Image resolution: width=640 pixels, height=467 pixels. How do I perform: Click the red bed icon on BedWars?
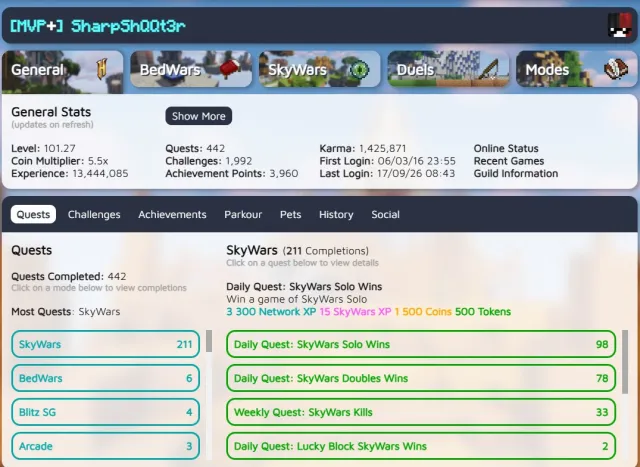[230, 69]
